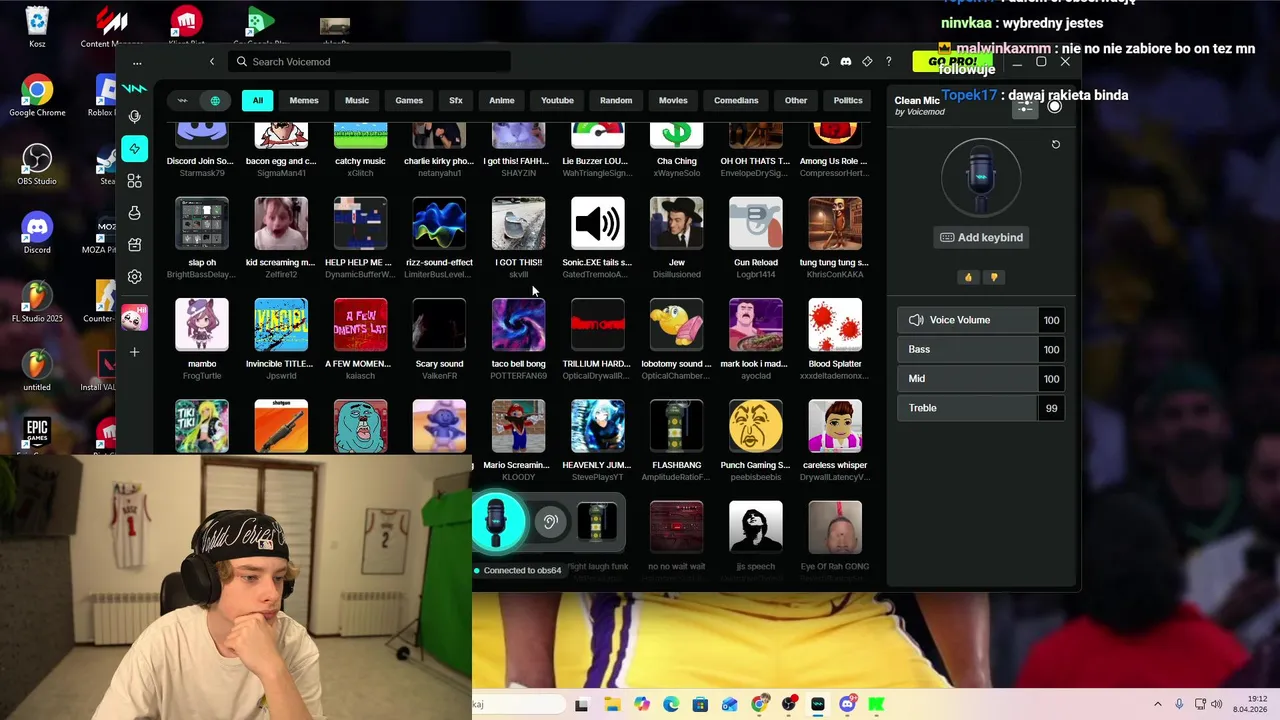Toggle the circular record button near Clean Mic
1280x720 pixels.
click(x=1054, y=106)
